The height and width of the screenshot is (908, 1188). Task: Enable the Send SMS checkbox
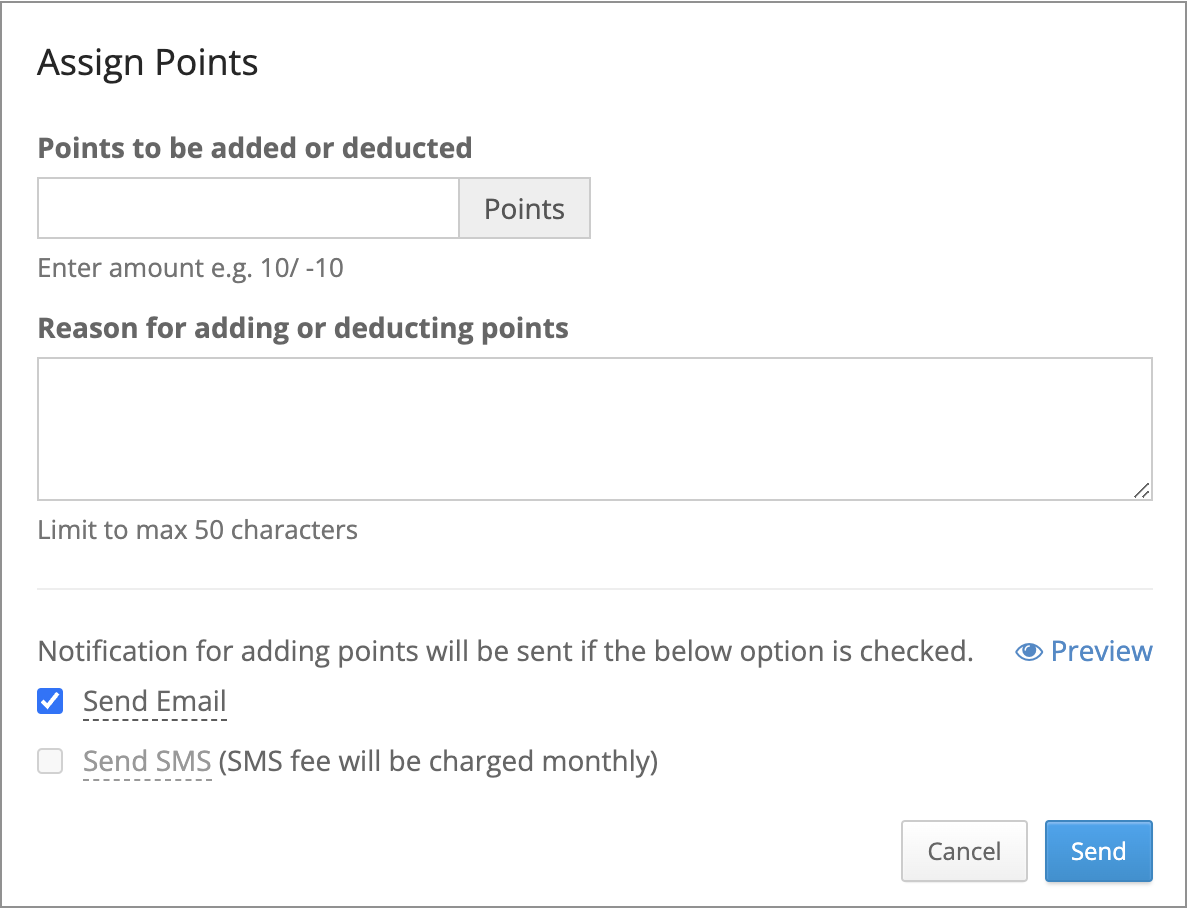pyautogui.click(x=50, y=760)
